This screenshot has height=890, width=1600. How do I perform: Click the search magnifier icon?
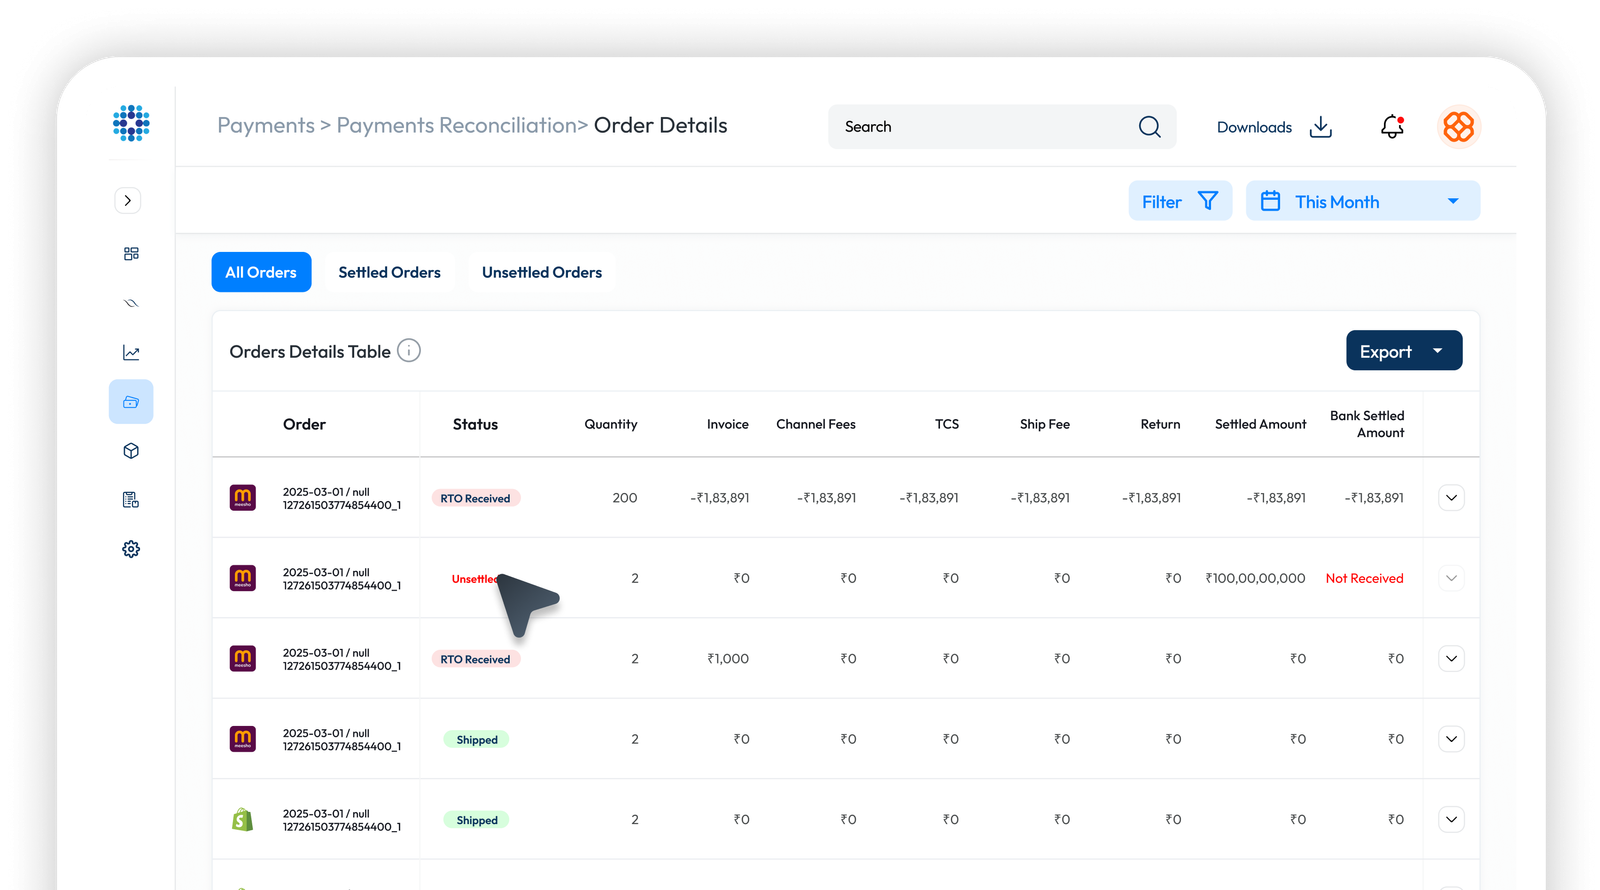pyautogui.click(x=1149, y=127)
